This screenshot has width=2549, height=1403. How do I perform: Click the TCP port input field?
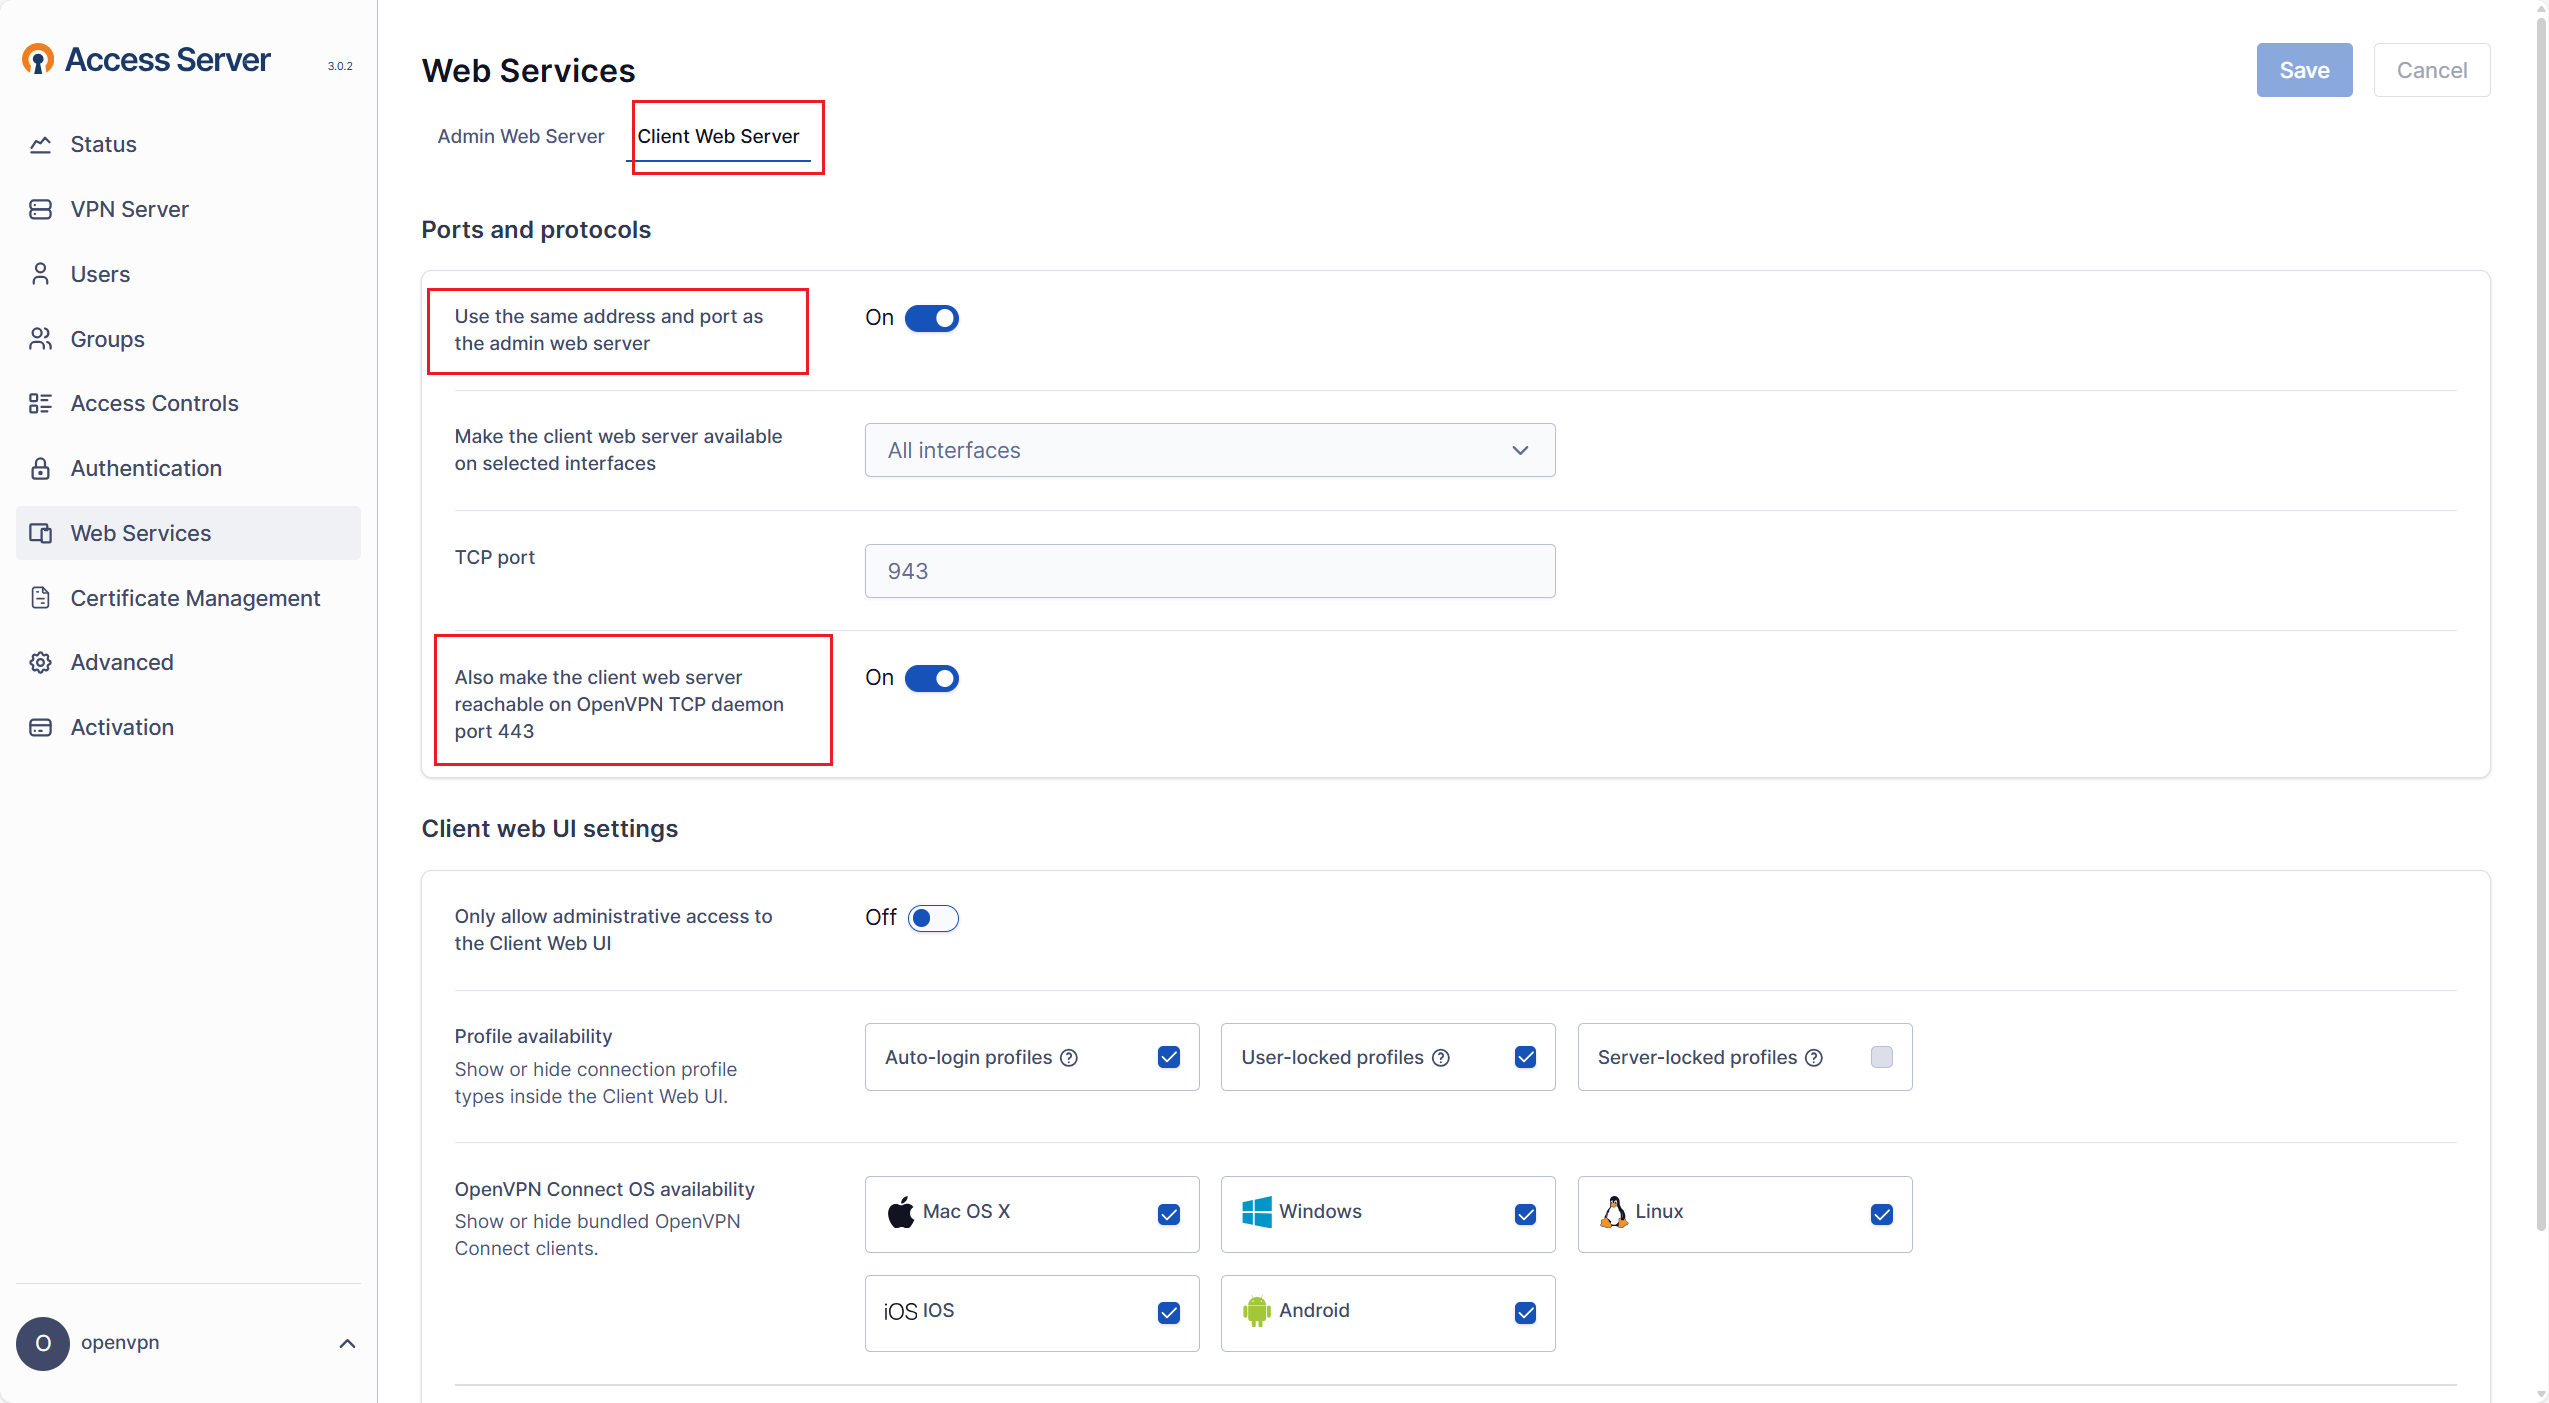pyautogui.click(x=1209, y=571)
